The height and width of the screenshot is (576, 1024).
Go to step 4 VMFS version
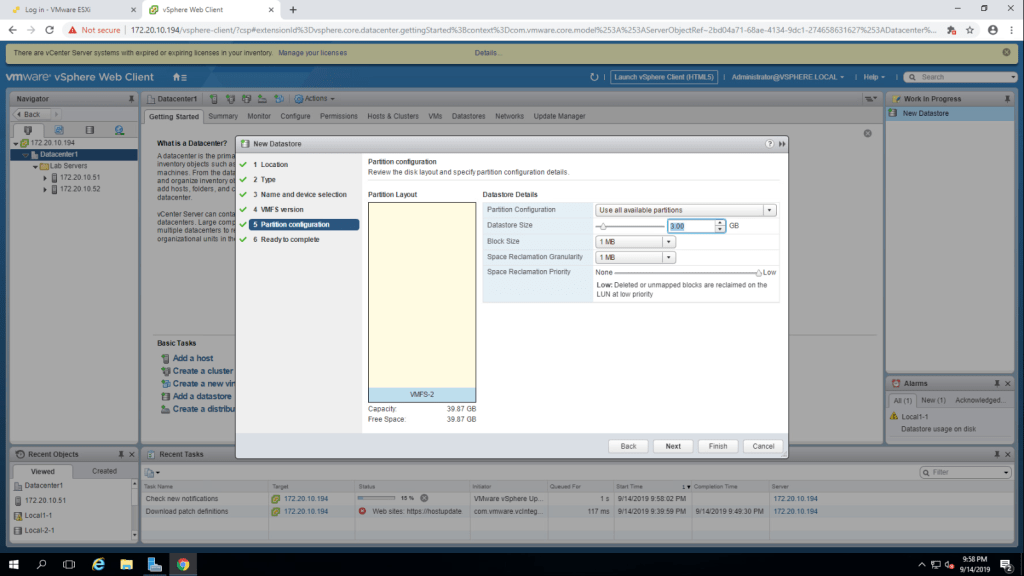pos(281,209)
